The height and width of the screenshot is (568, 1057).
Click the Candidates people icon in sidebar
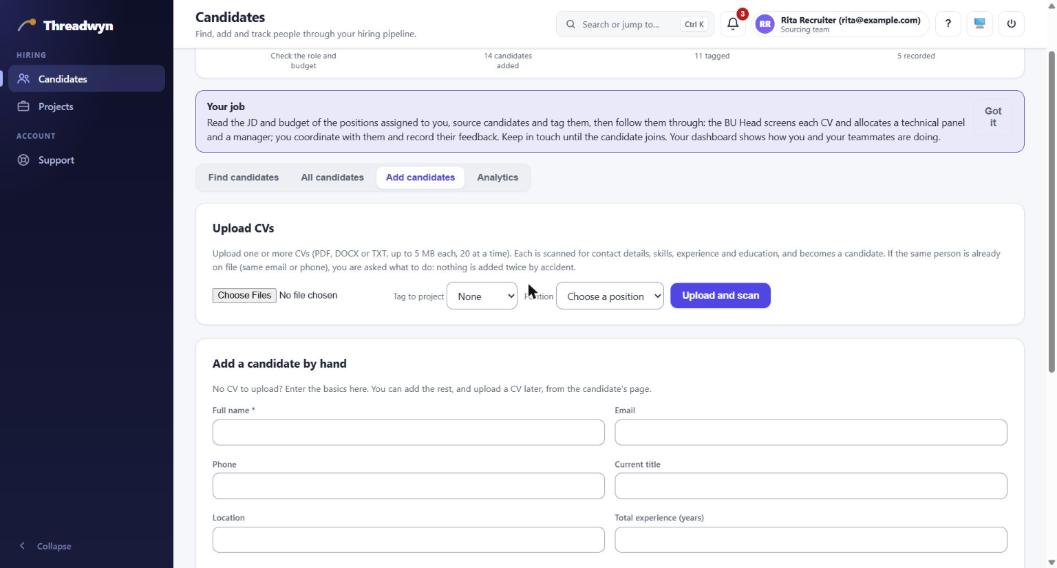24,79
